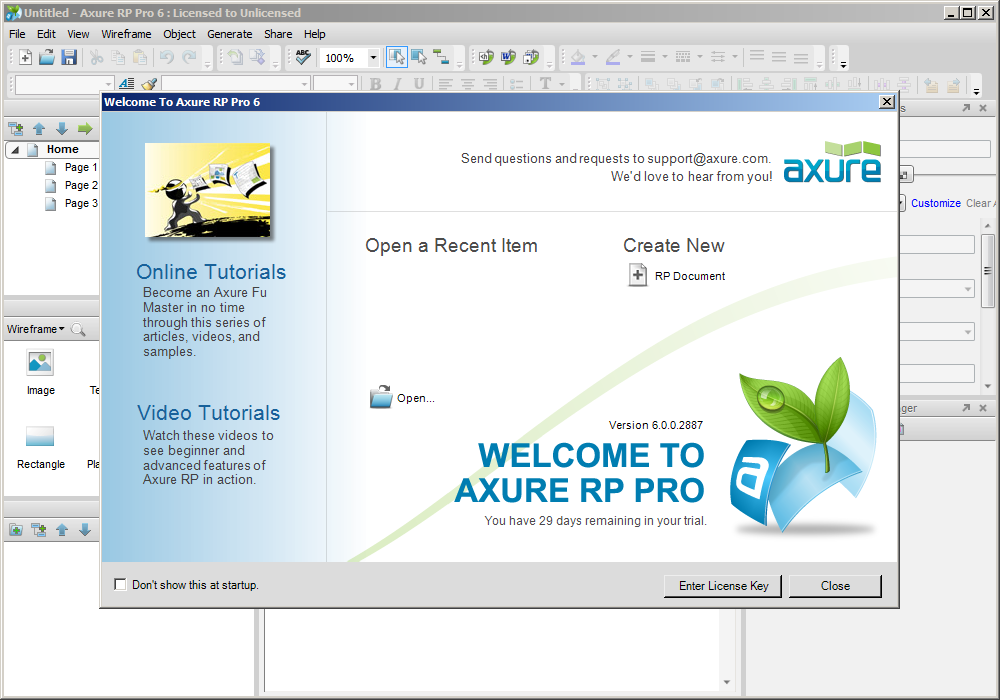Click the masters panel Move up arrow
The image size is (1000, 700).
[x=62, y=530]
